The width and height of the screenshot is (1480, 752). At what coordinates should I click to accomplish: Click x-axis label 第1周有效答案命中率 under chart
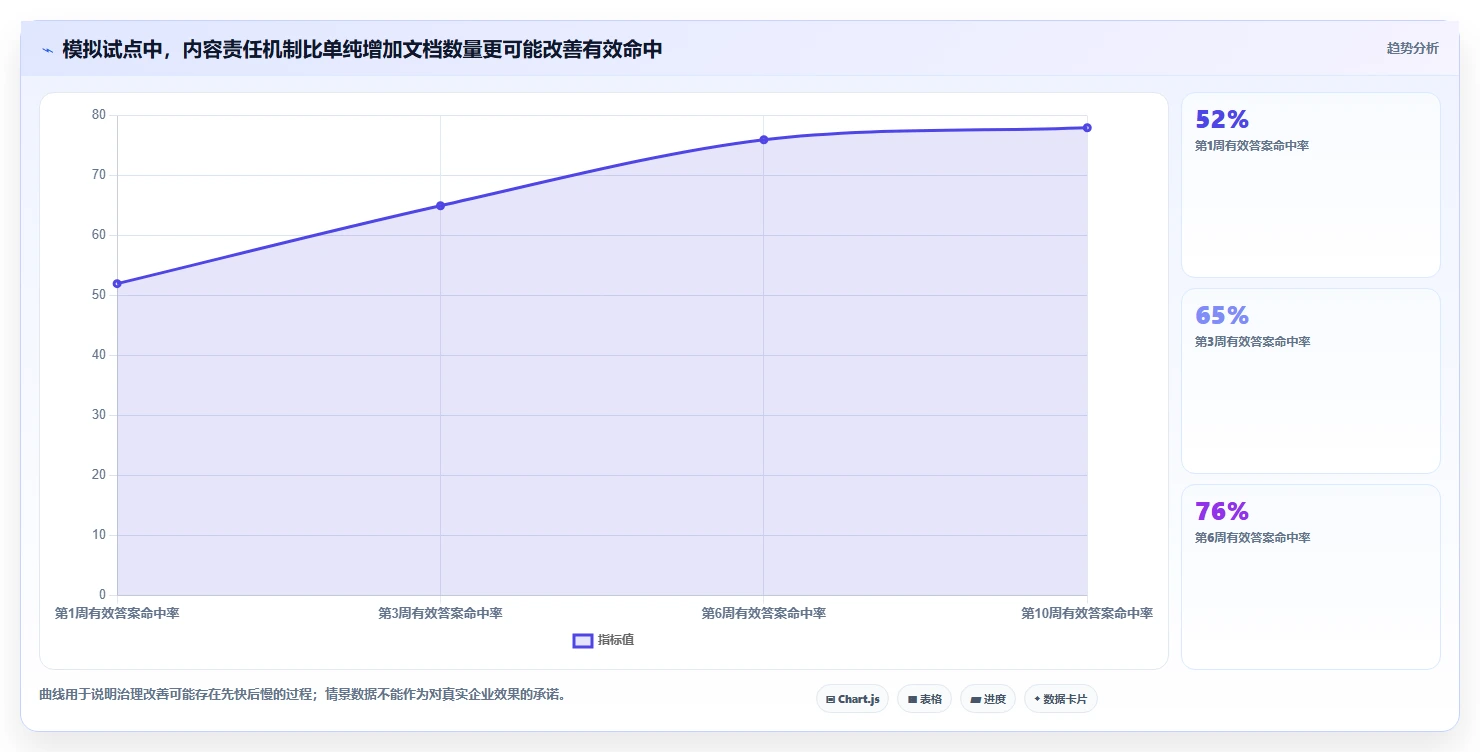(117, 613)
